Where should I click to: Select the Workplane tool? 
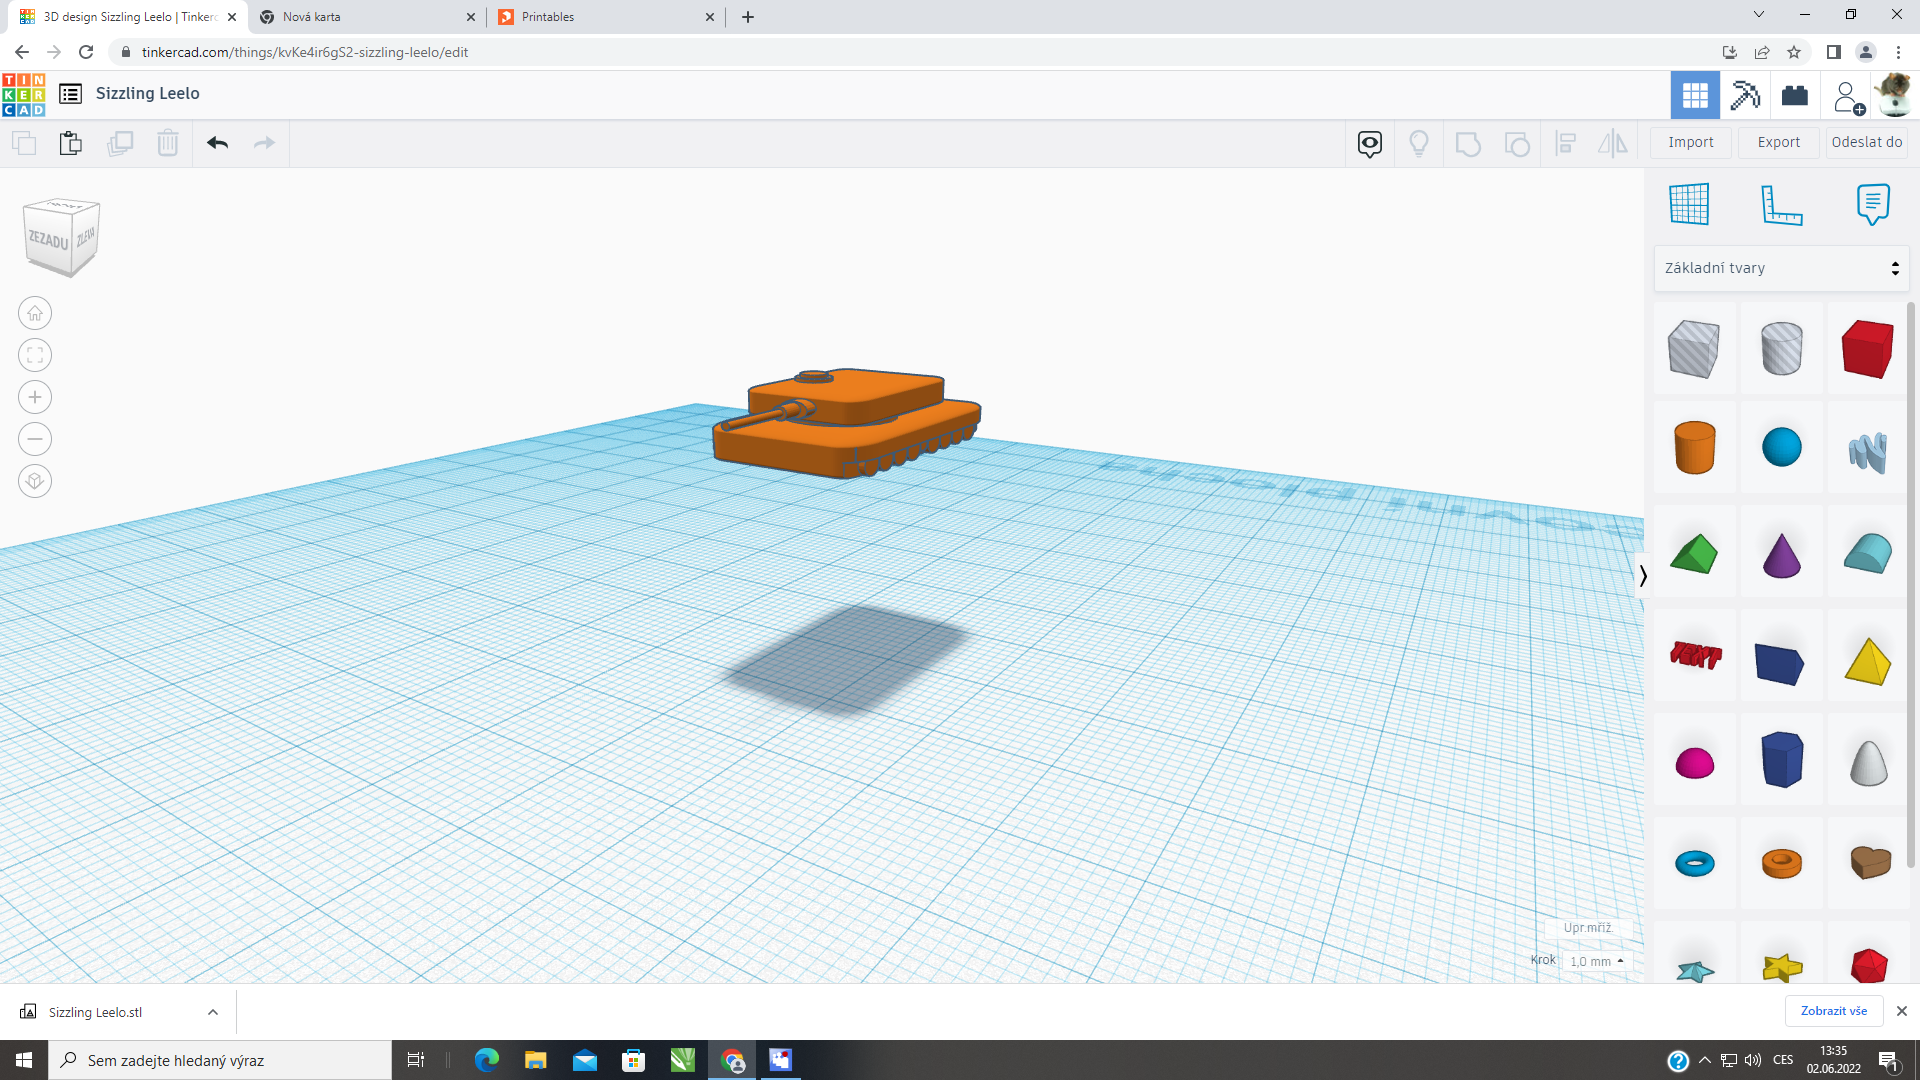tap(1689, 204)
